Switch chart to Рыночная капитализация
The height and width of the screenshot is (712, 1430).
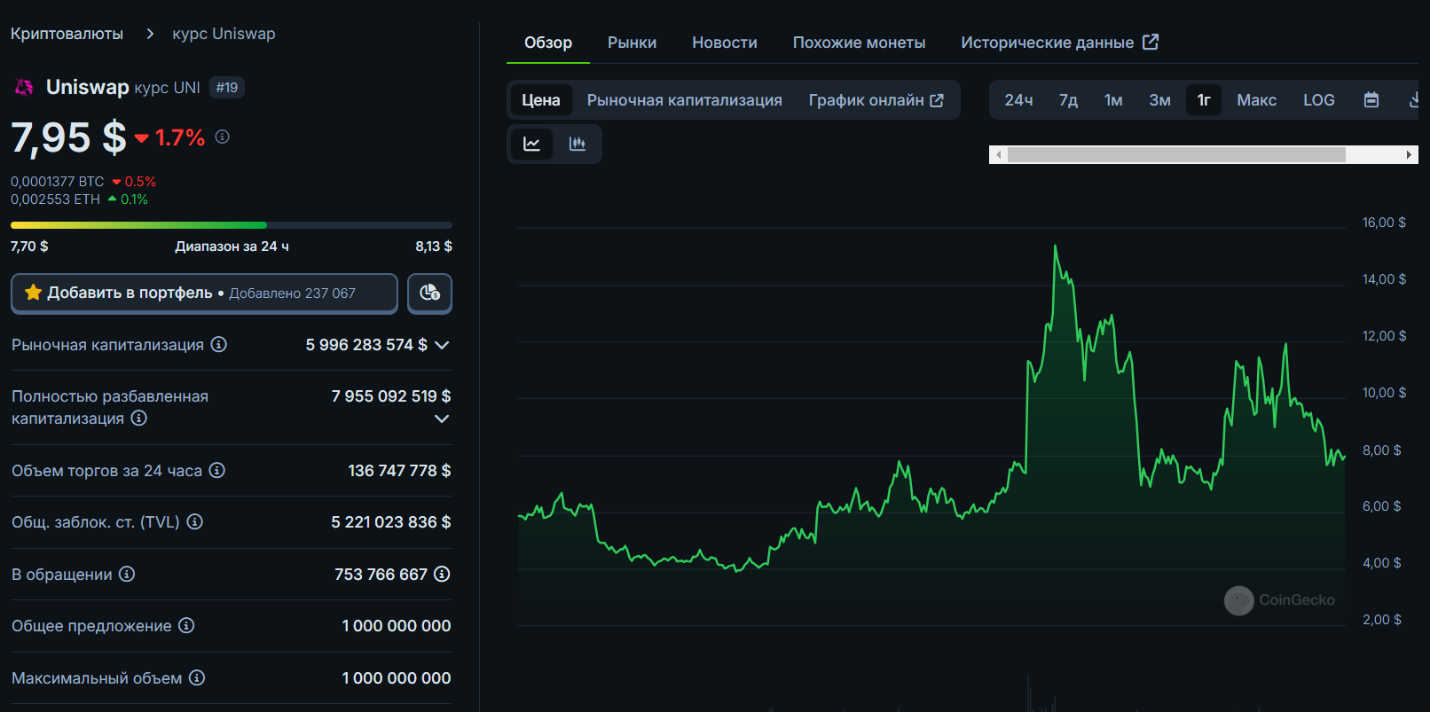684,100
